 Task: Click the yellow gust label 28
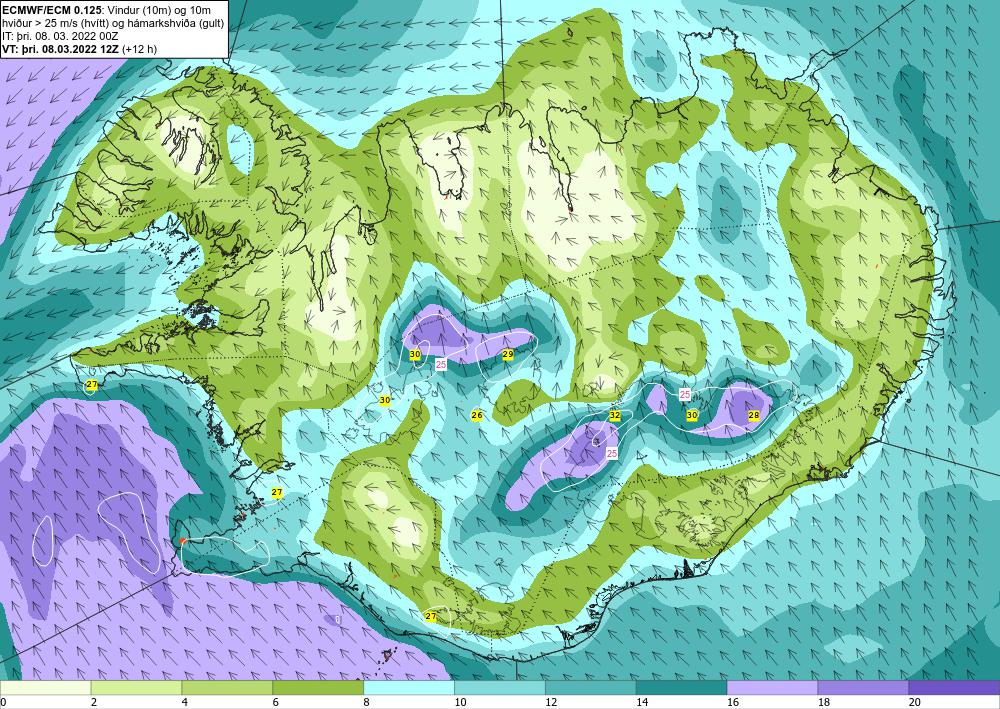(x=754, y=416)
